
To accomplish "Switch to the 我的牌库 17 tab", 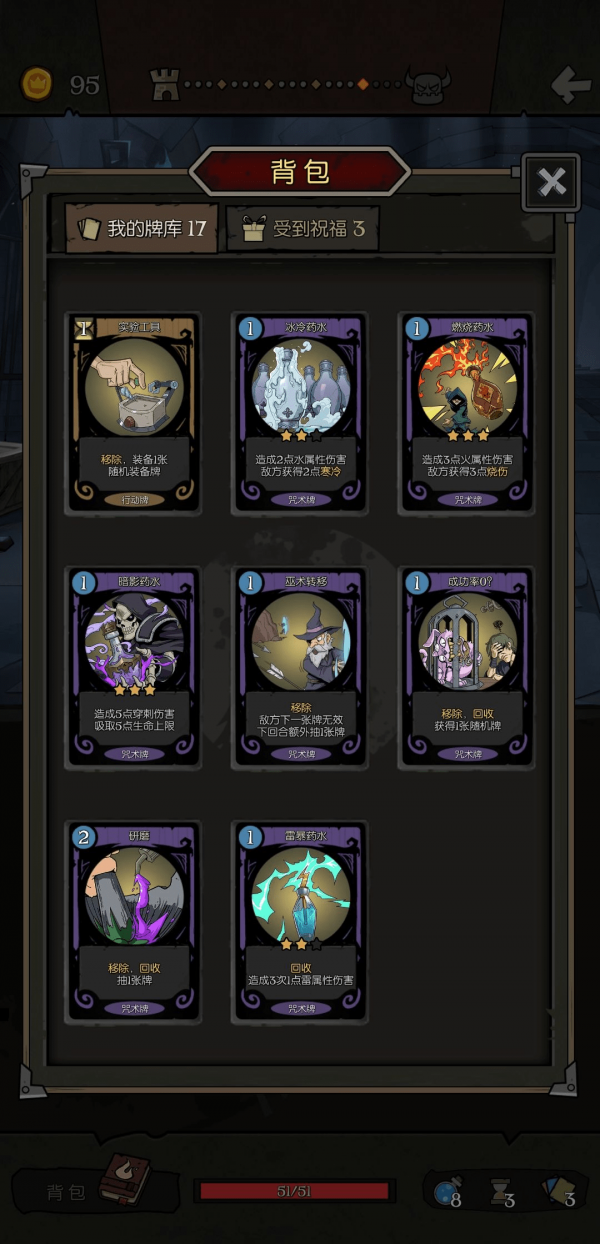I will click(142, 229).
